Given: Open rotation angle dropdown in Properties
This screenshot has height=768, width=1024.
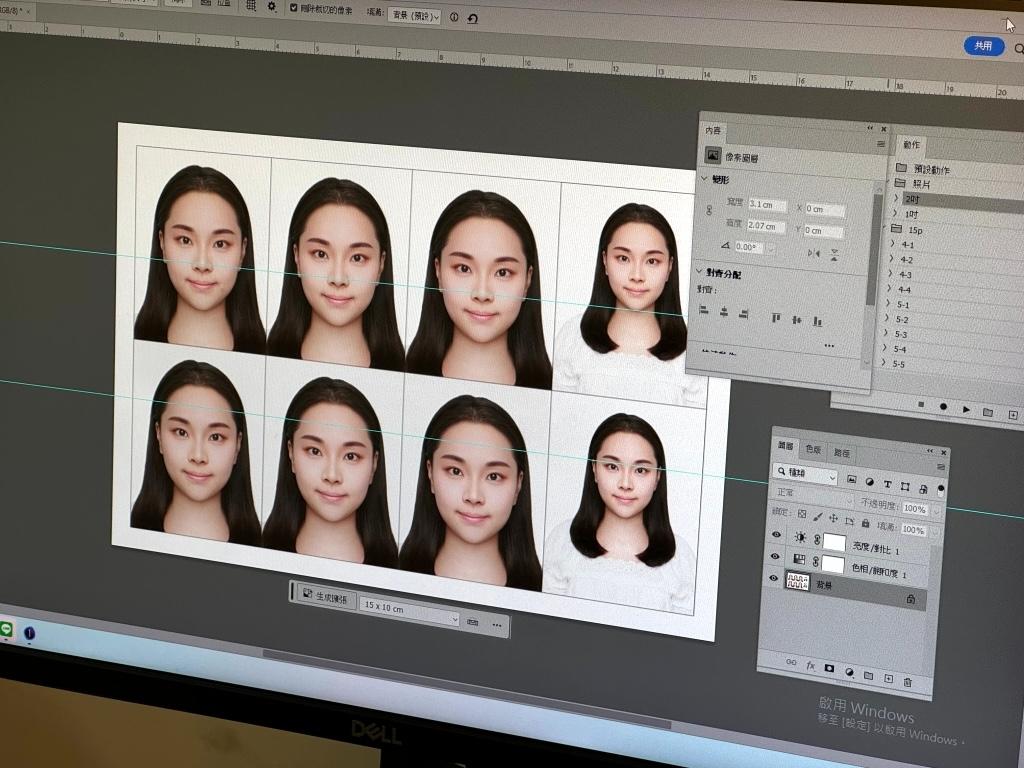Looking at the screenshot, I should [771, 249].
